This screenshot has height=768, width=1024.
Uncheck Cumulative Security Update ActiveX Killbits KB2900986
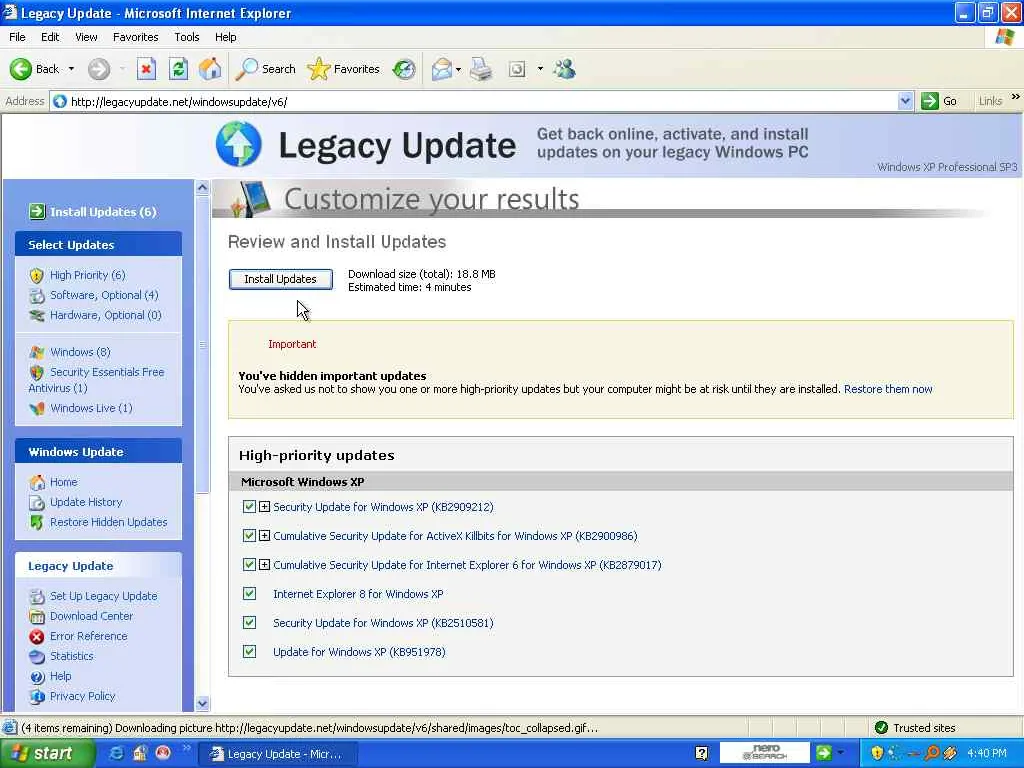pos(249,536)
